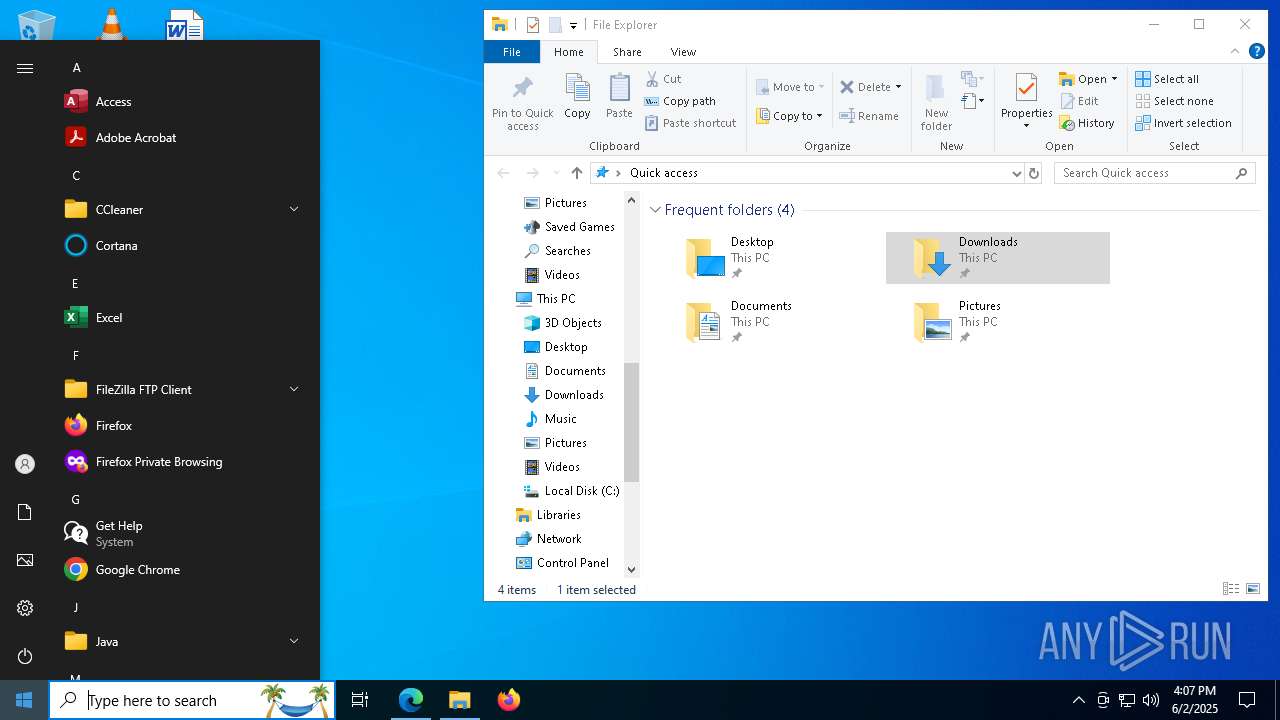The width and height of the screenshot is (1280, 720).
Task: Open the Delete dropdown arrow
Action: pyautogui.click(x=898, y=87)
